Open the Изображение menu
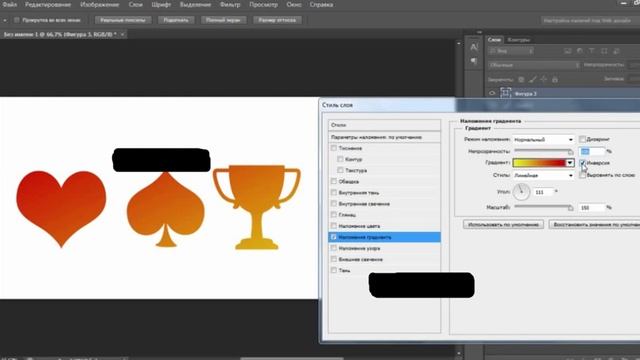Image resolution: width=640 pixels, height=360 pixels. pyautogui.click(x=100, y=5)
